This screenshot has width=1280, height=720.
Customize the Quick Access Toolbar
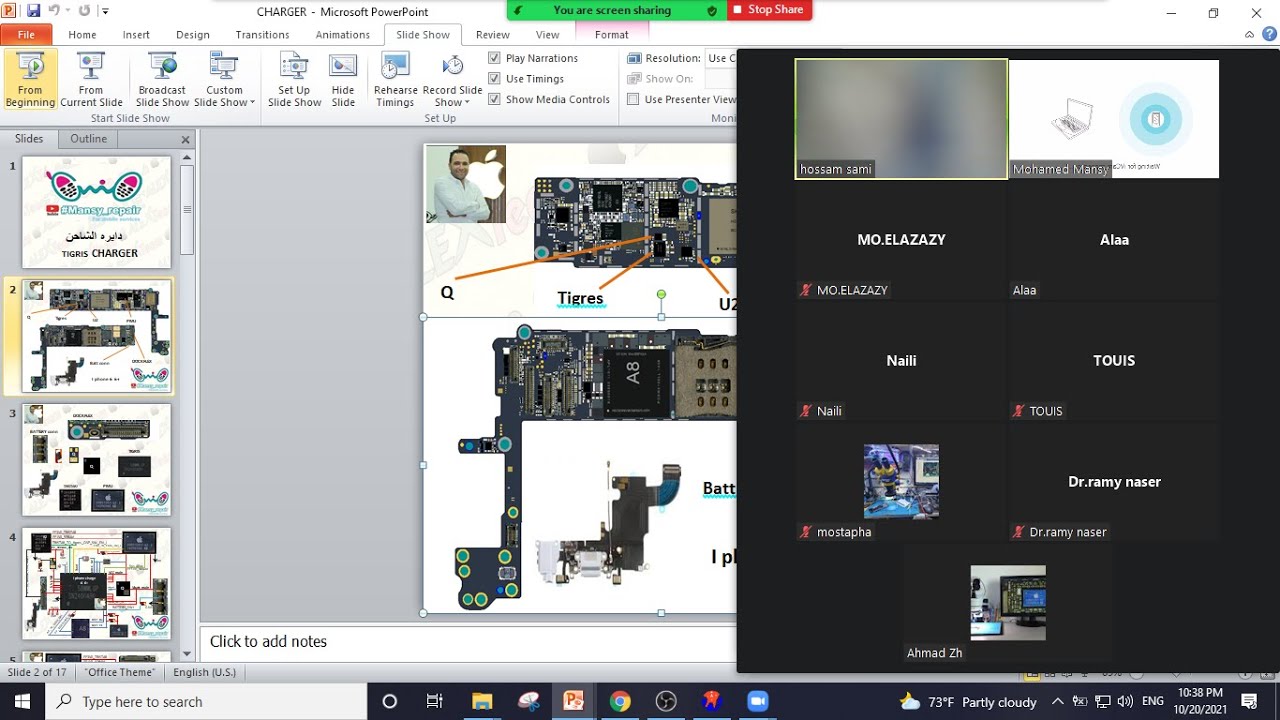click(x=106, y=12)
